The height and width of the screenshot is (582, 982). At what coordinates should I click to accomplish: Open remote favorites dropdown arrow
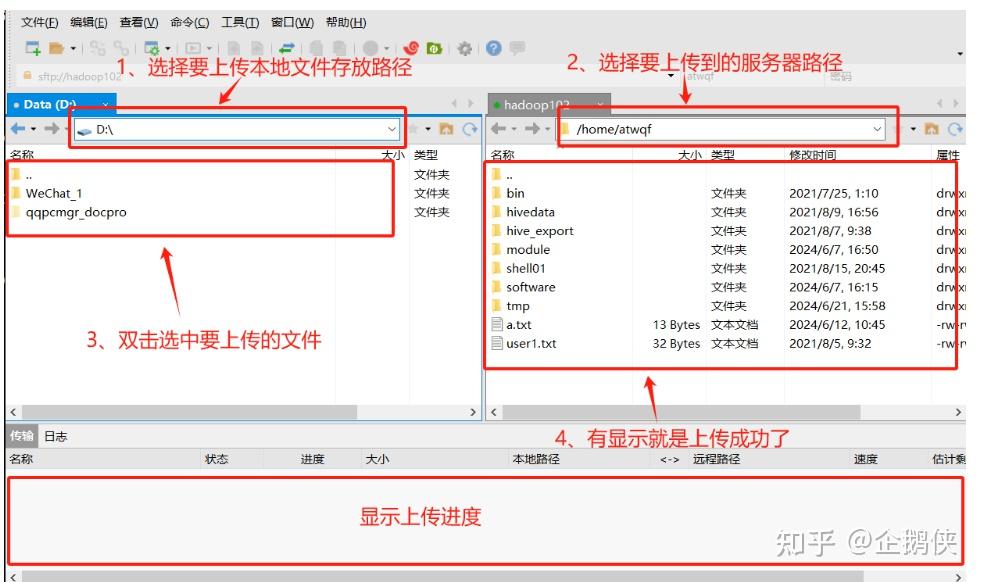click(914, 129)
